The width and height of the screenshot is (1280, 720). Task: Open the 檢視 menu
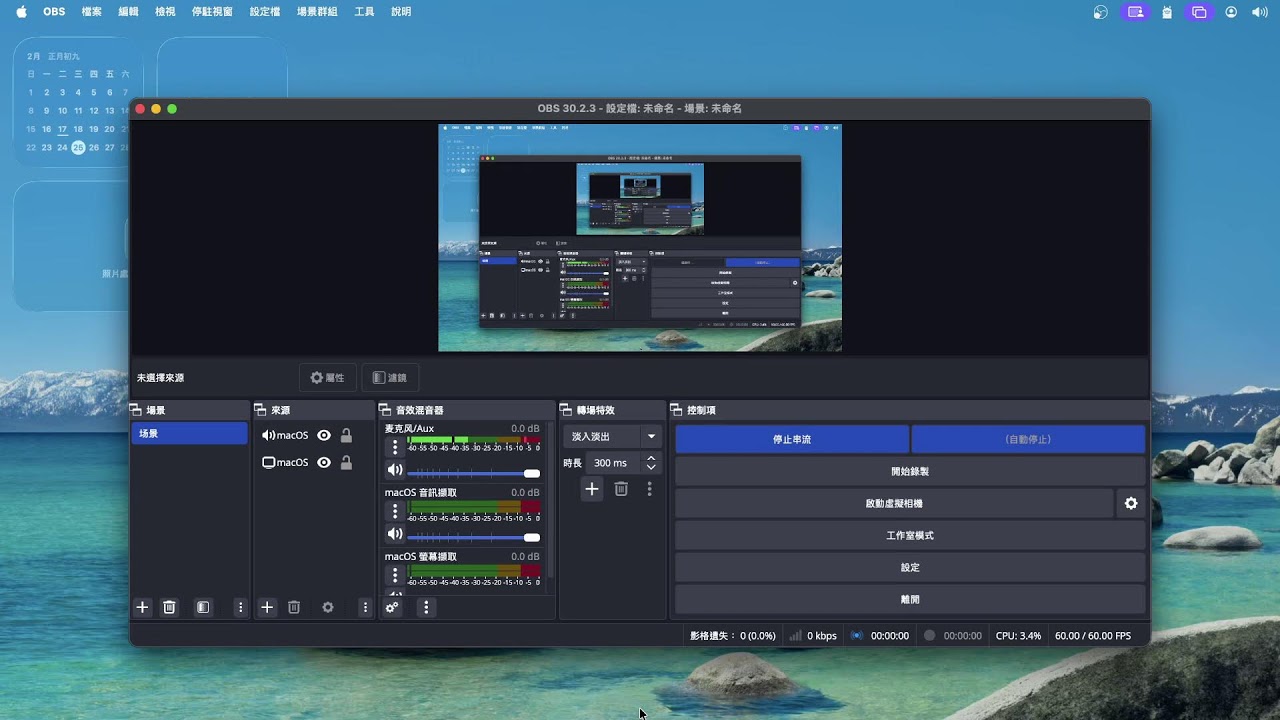point(165,12)
